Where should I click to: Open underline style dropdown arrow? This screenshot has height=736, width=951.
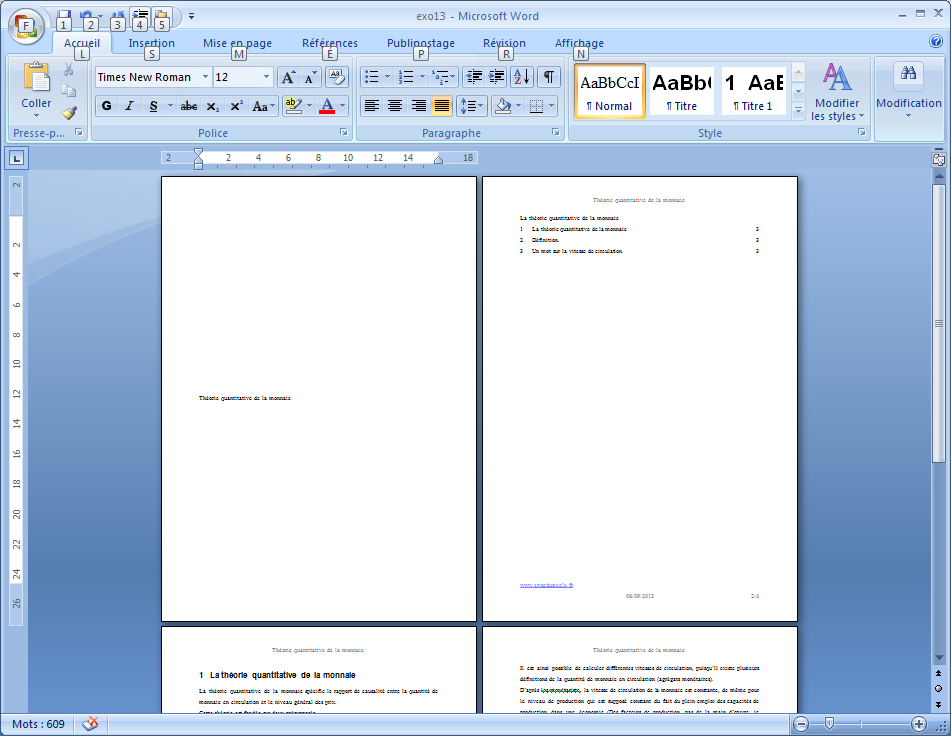coord(170,106)
